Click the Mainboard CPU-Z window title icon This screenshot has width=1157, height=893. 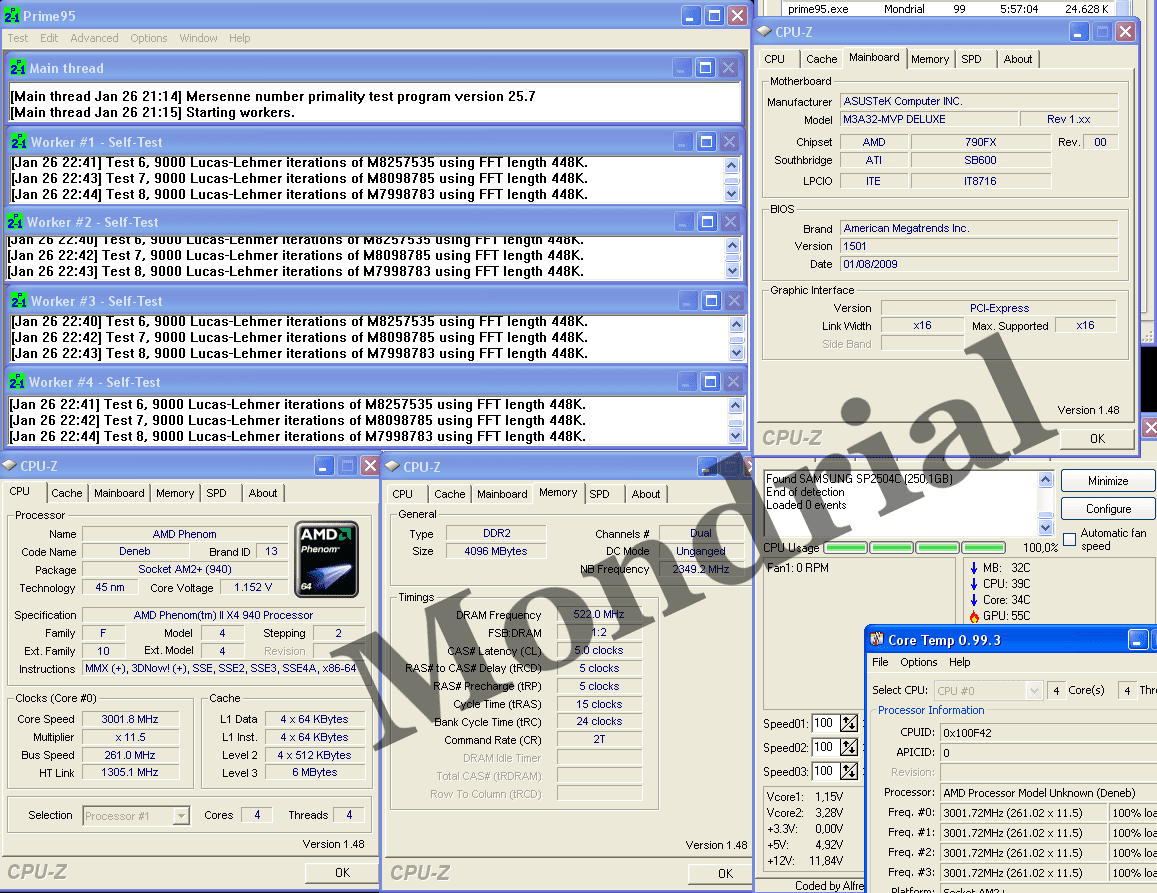[764, 31]
